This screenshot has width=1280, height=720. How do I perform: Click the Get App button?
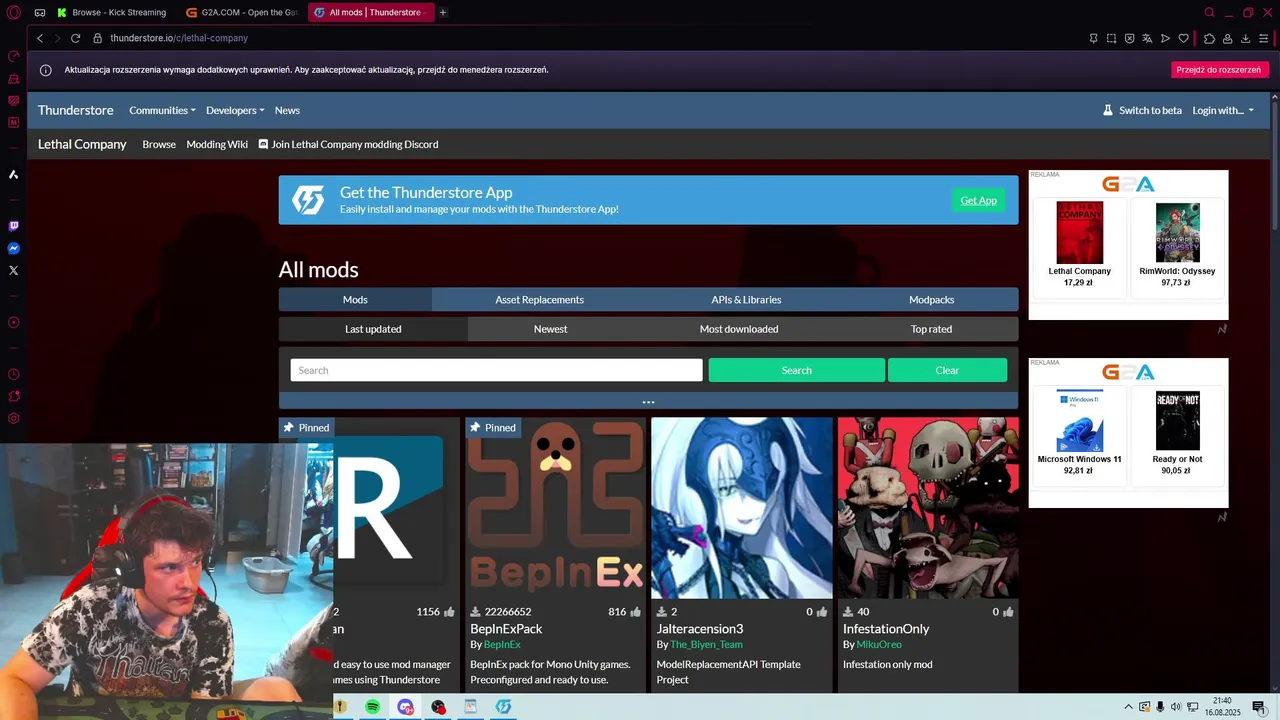(x=978, y=200)
